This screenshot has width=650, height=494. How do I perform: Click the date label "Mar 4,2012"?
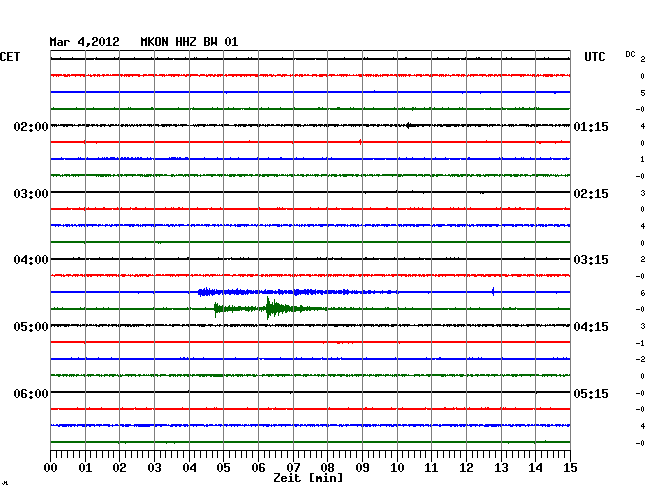coord(84,42)
